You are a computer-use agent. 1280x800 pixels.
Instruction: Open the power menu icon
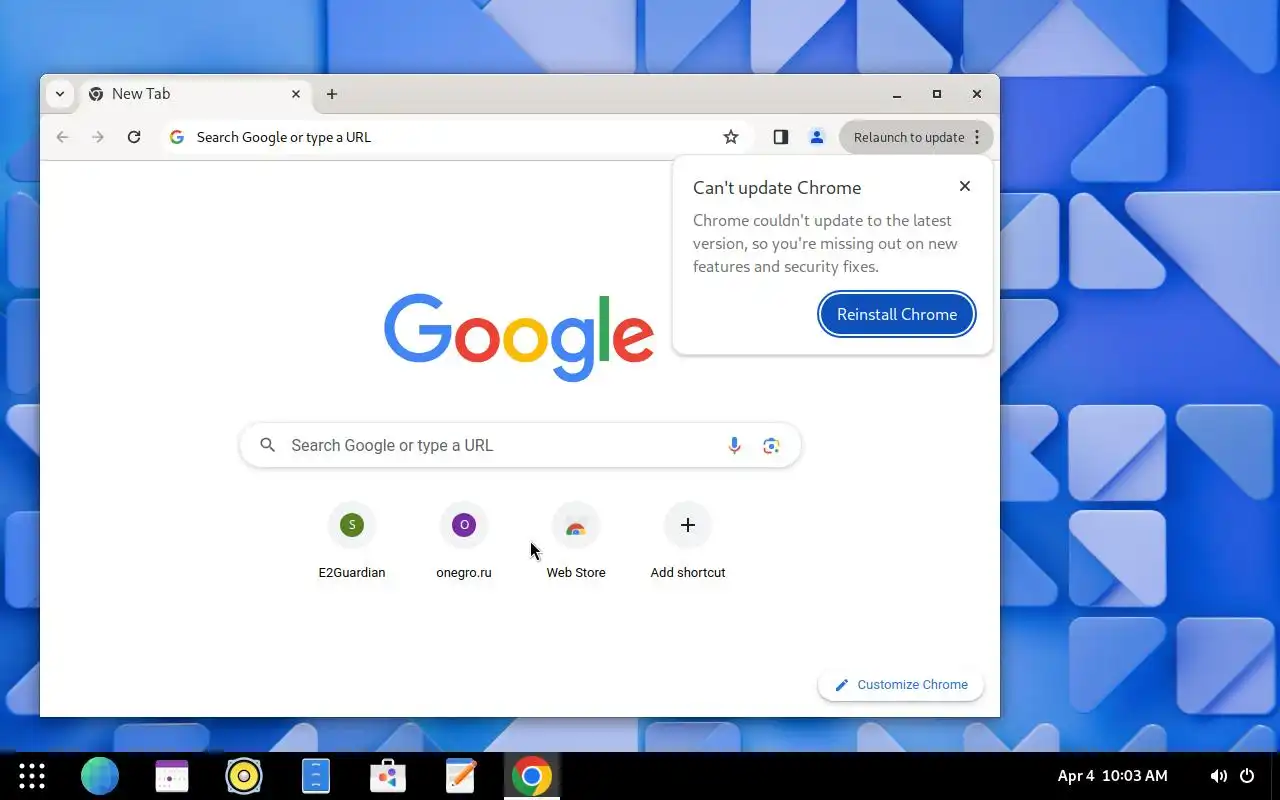tap(1247, 776)
